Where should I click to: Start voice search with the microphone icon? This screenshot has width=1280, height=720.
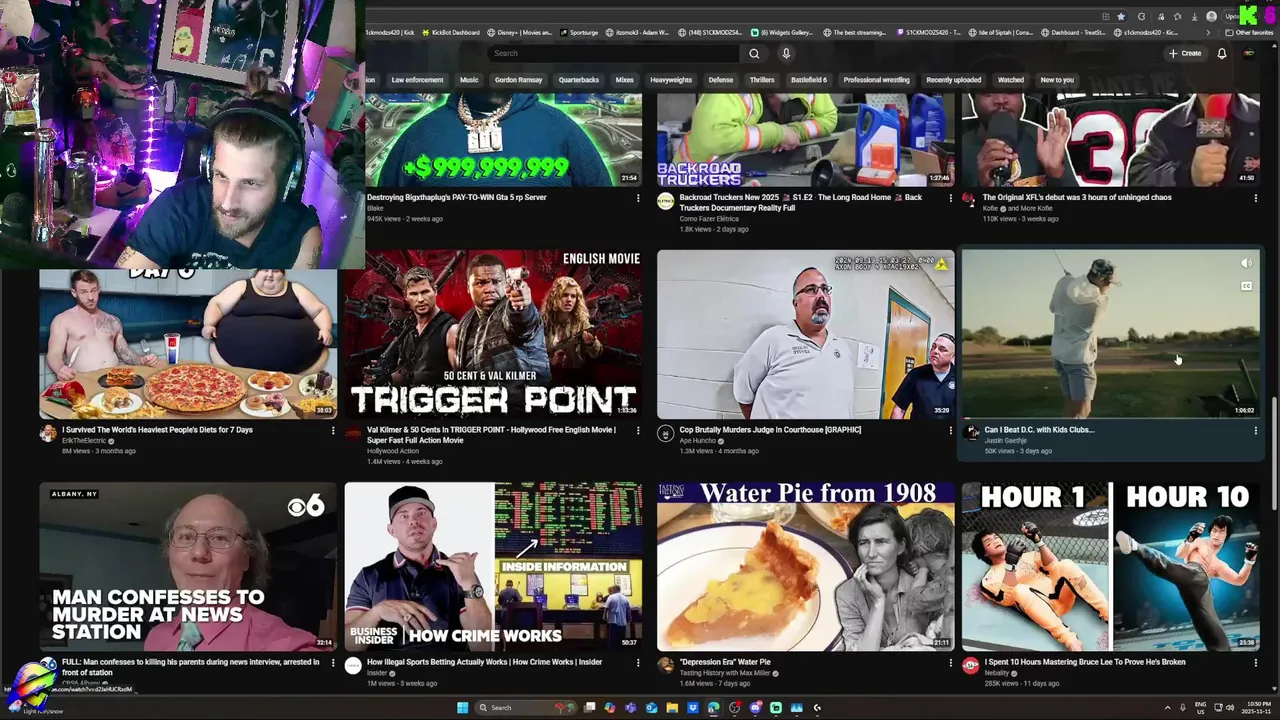coord(786,53)
